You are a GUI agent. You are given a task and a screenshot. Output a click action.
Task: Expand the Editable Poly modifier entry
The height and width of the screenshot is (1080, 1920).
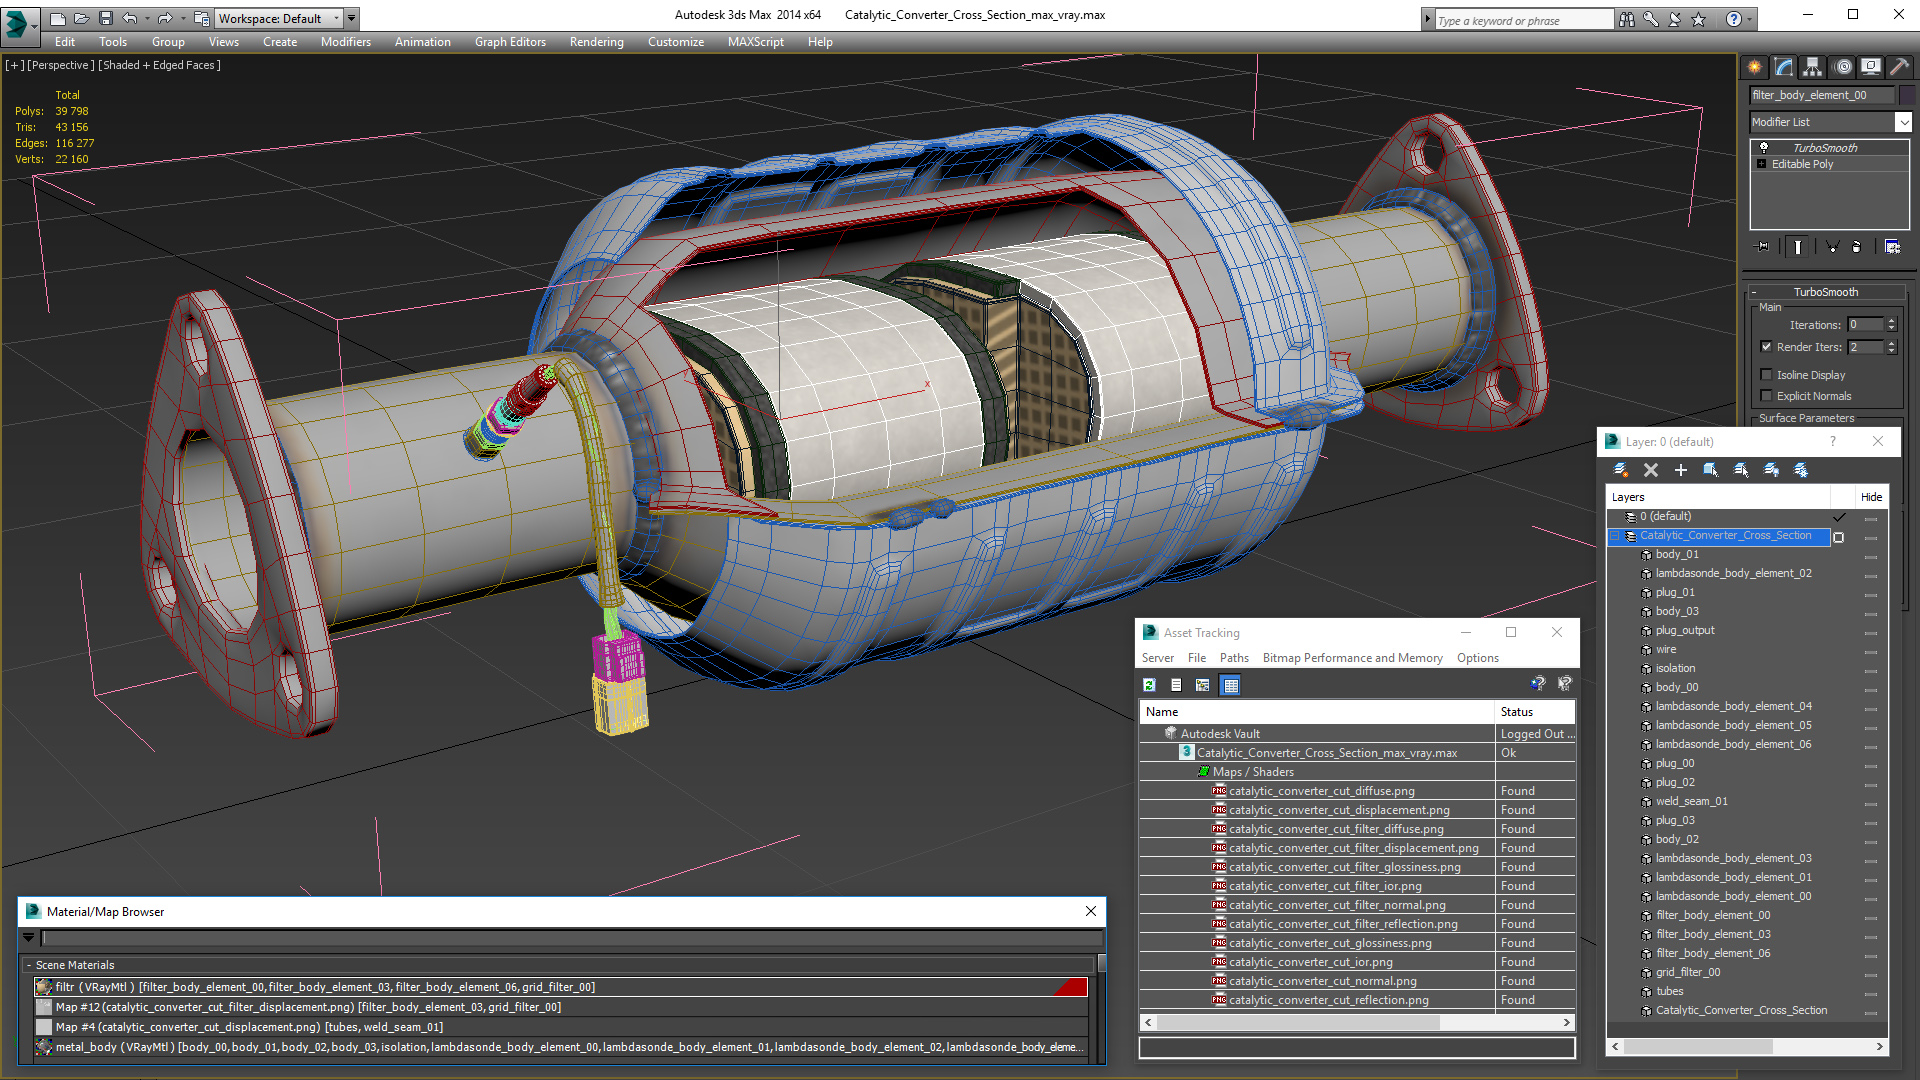point(1761,164)
